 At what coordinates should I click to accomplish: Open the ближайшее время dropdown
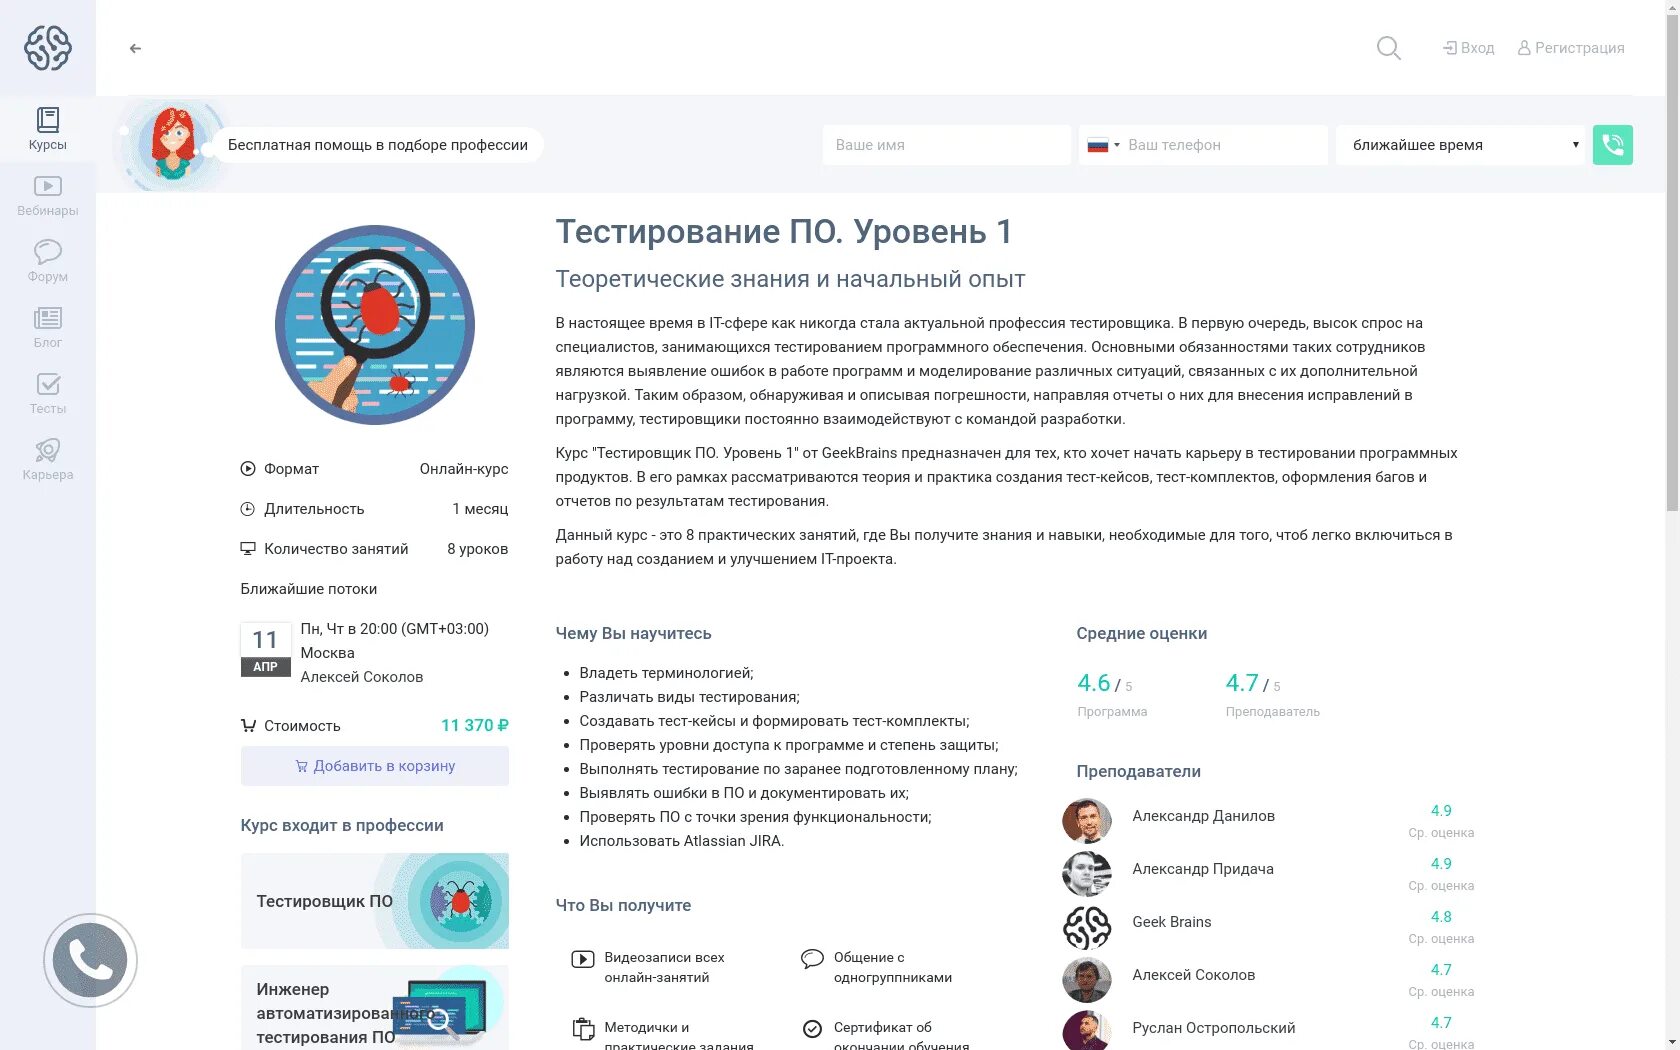tap(1461, 145)
